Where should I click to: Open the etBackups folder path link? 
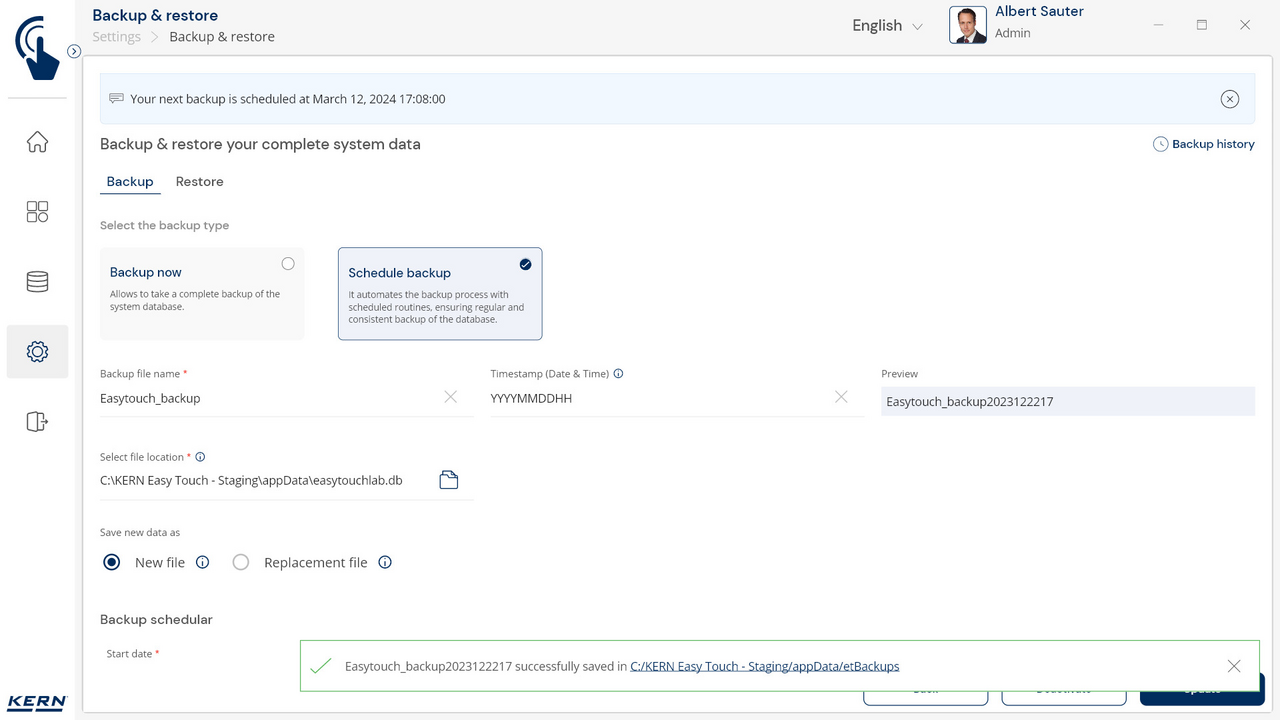click(764, 666)
